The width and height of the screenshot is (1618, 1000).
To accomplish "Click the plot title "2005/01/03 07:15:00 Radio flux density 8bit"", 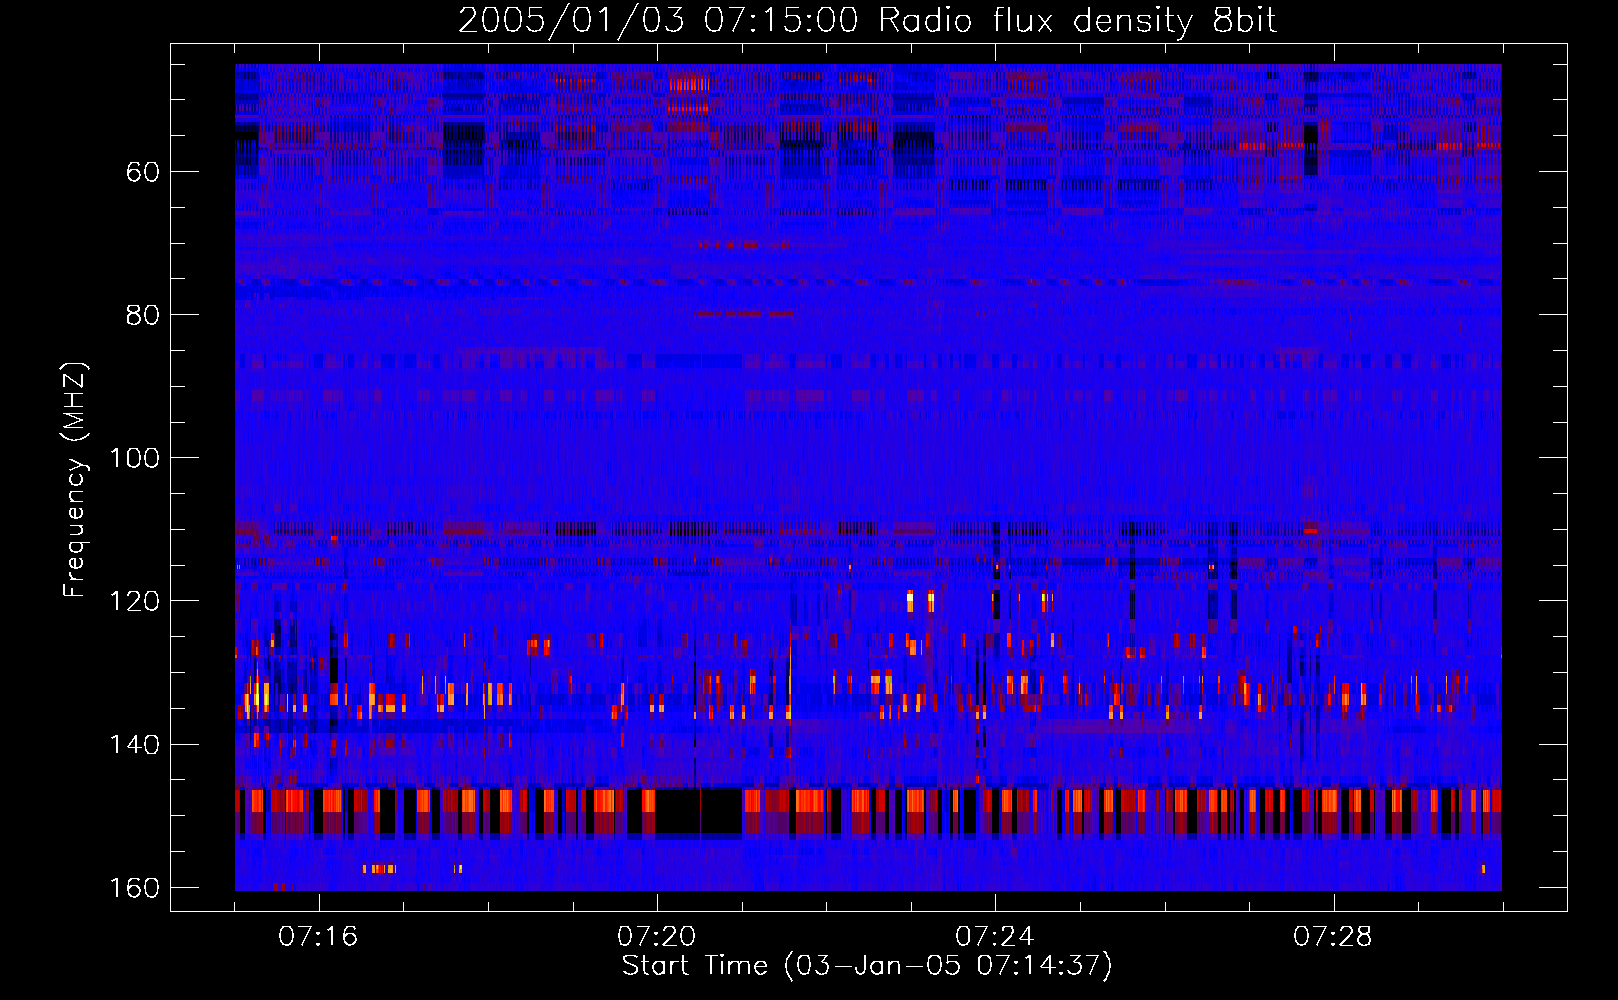I will 868,21.
